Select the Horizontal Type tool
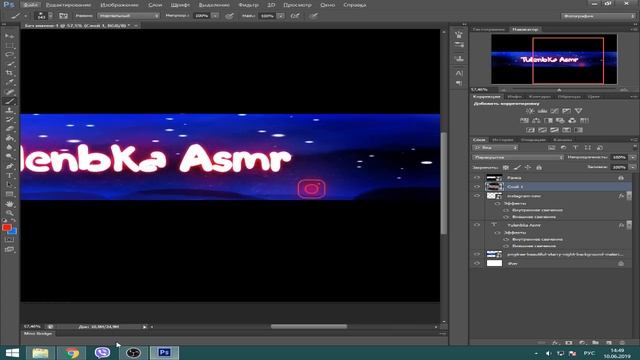The width and height of the screenshot is (640, 360). [9, 176]
